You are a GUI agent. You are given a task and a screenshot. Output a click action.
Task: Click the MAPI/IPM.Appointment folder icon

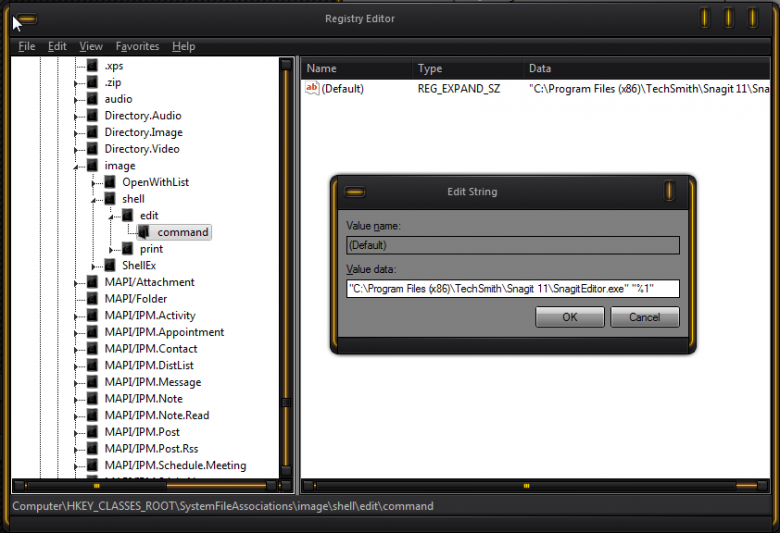click(93, 332)
